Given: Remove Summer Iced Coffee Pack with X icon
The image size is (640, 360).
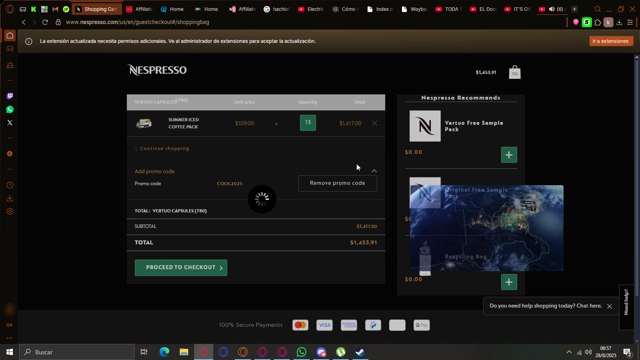Looking at the screenshot, I should click(374, 123).
